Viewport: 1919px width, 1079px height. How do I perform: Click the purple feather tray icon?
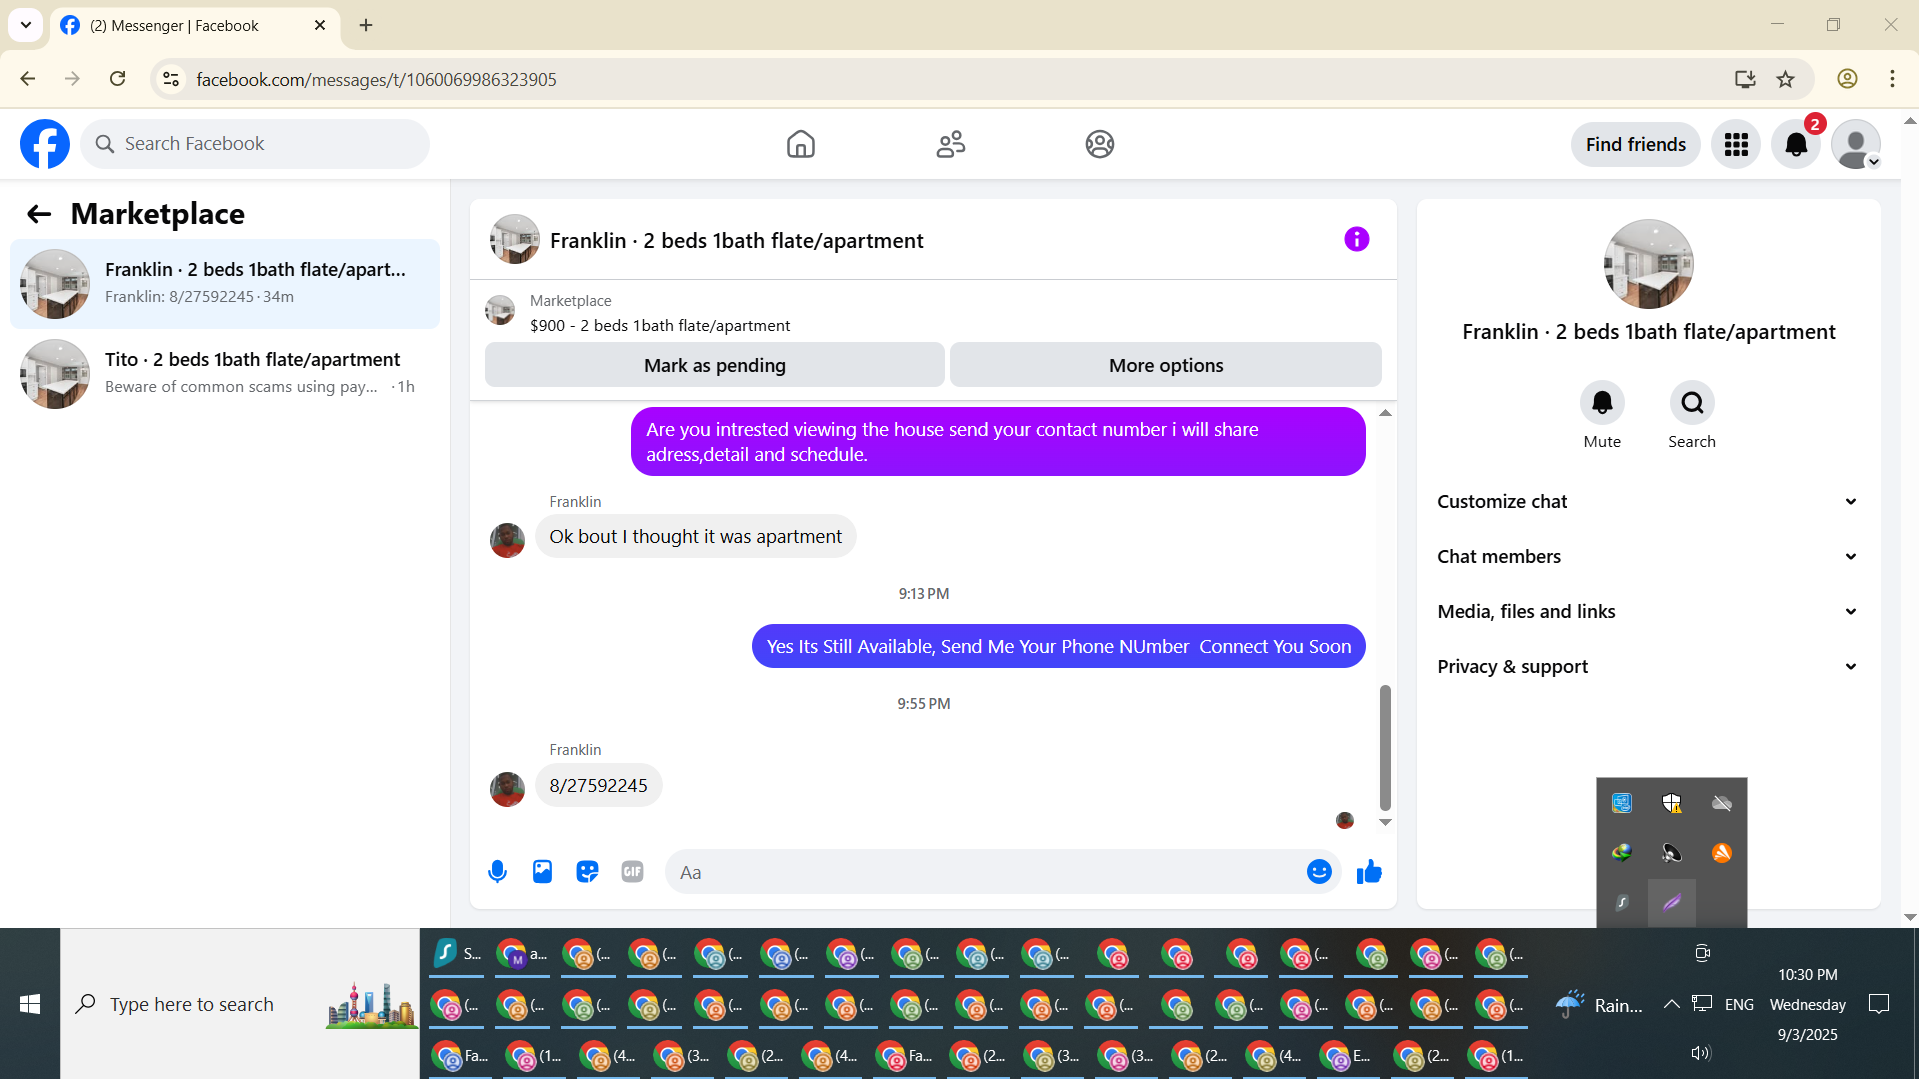pyautogui.click(x=1672, y=903)
